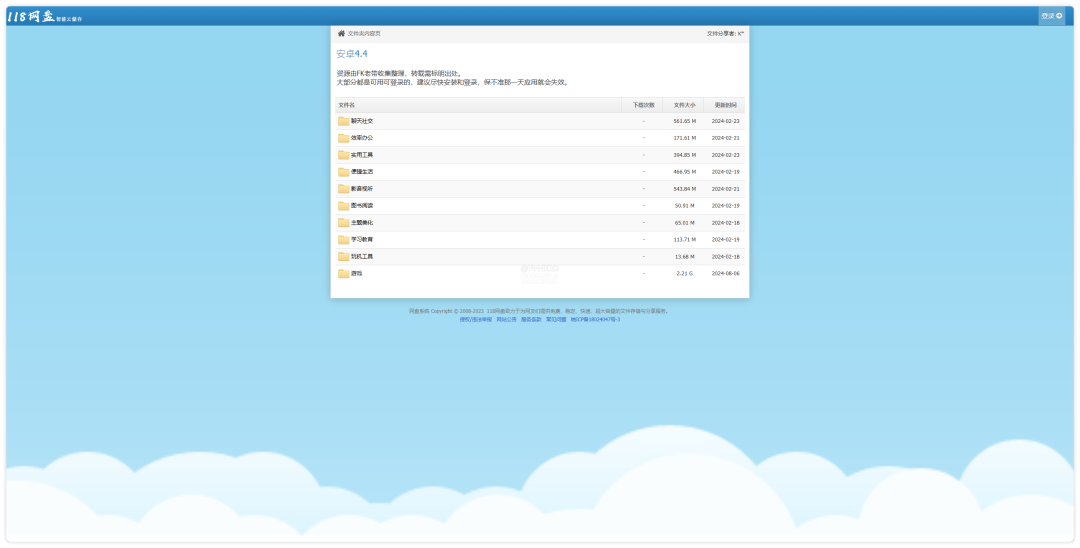Open the 主题美化 folder
This screenshot has width=1080, height=548.
click(x=361, y=223)
